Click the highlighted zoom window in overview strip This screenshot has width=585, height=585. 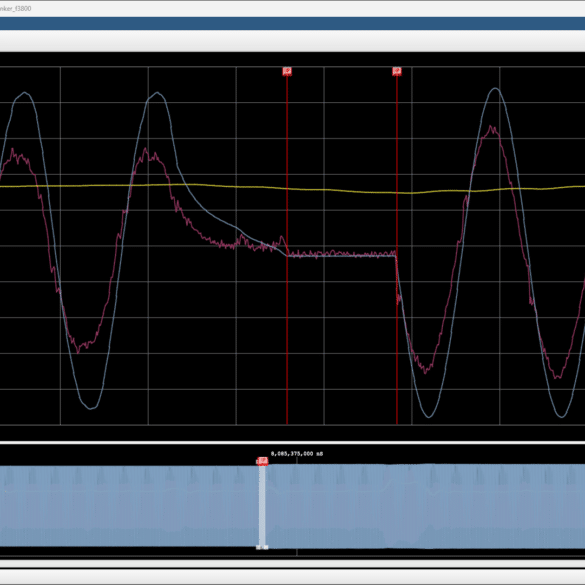[262, 506]
